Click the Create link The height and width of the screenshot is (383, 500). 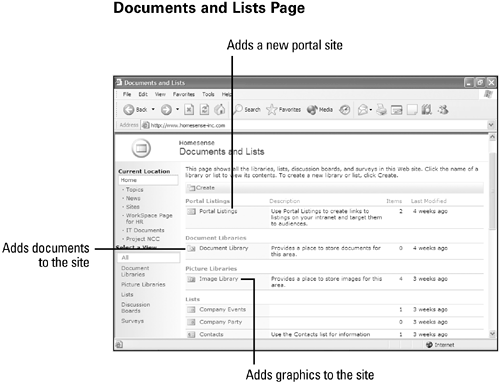tap(205, 188)
